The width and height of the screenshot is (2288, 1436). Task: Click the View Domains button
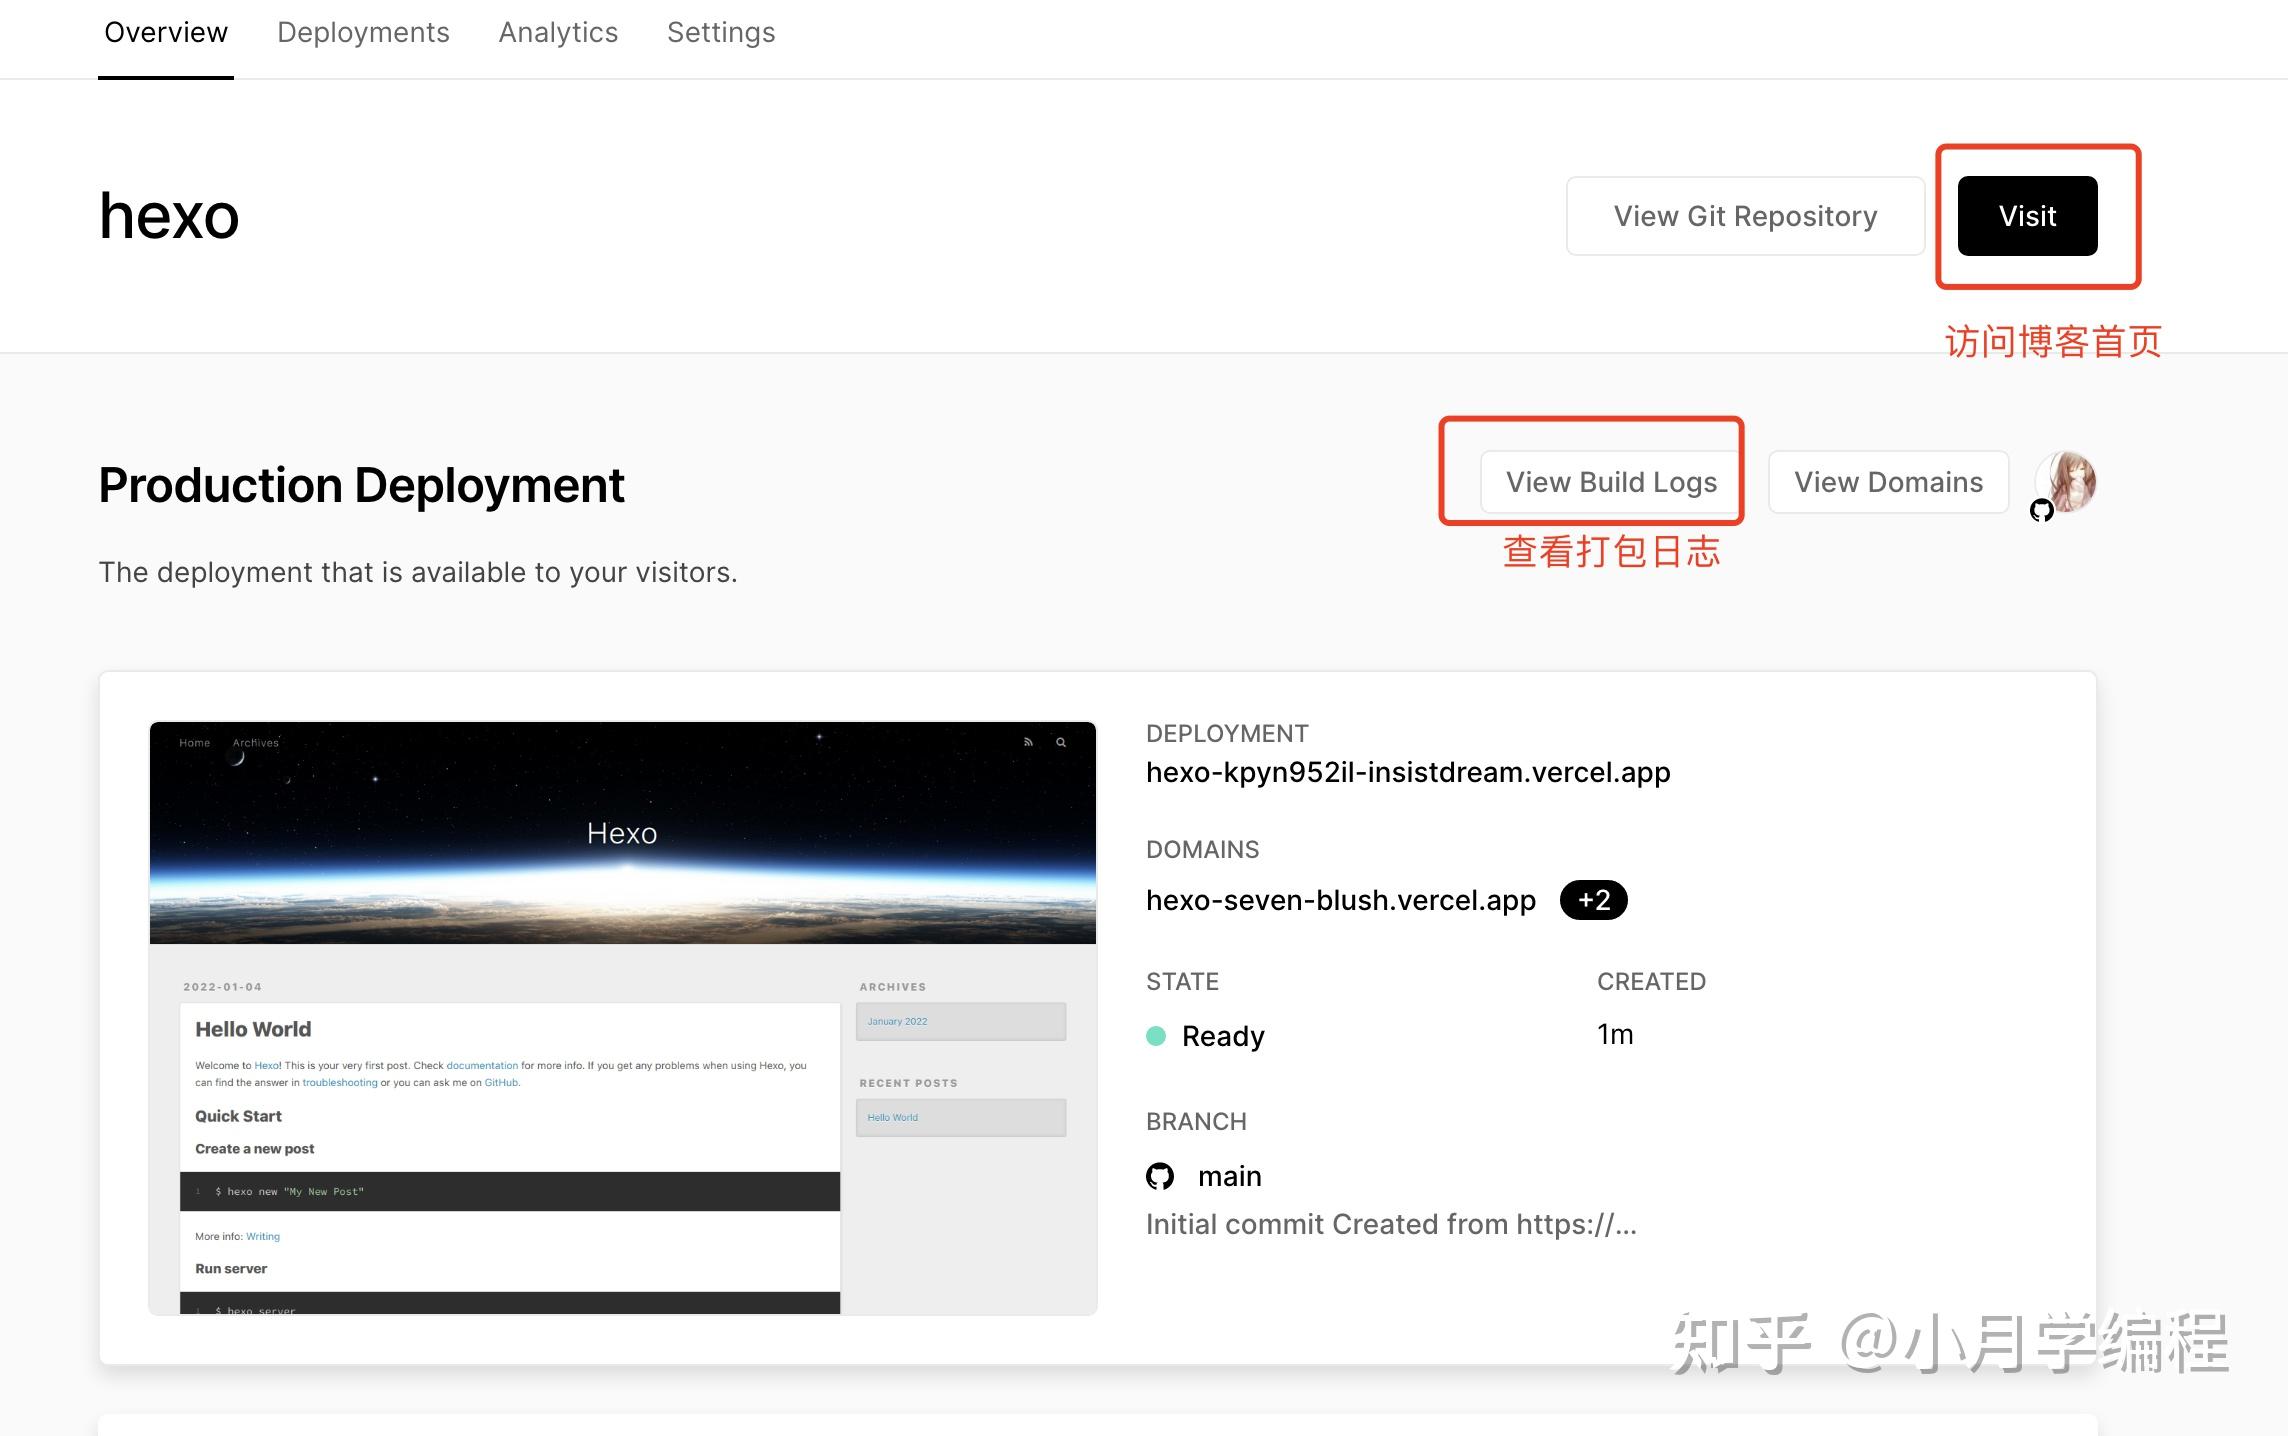(1888, 482)
